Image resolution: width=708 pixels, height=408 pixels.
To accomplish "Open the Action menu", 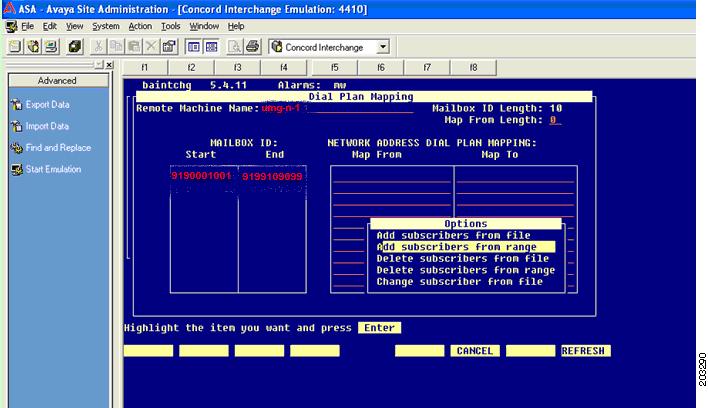I will 140,25.
